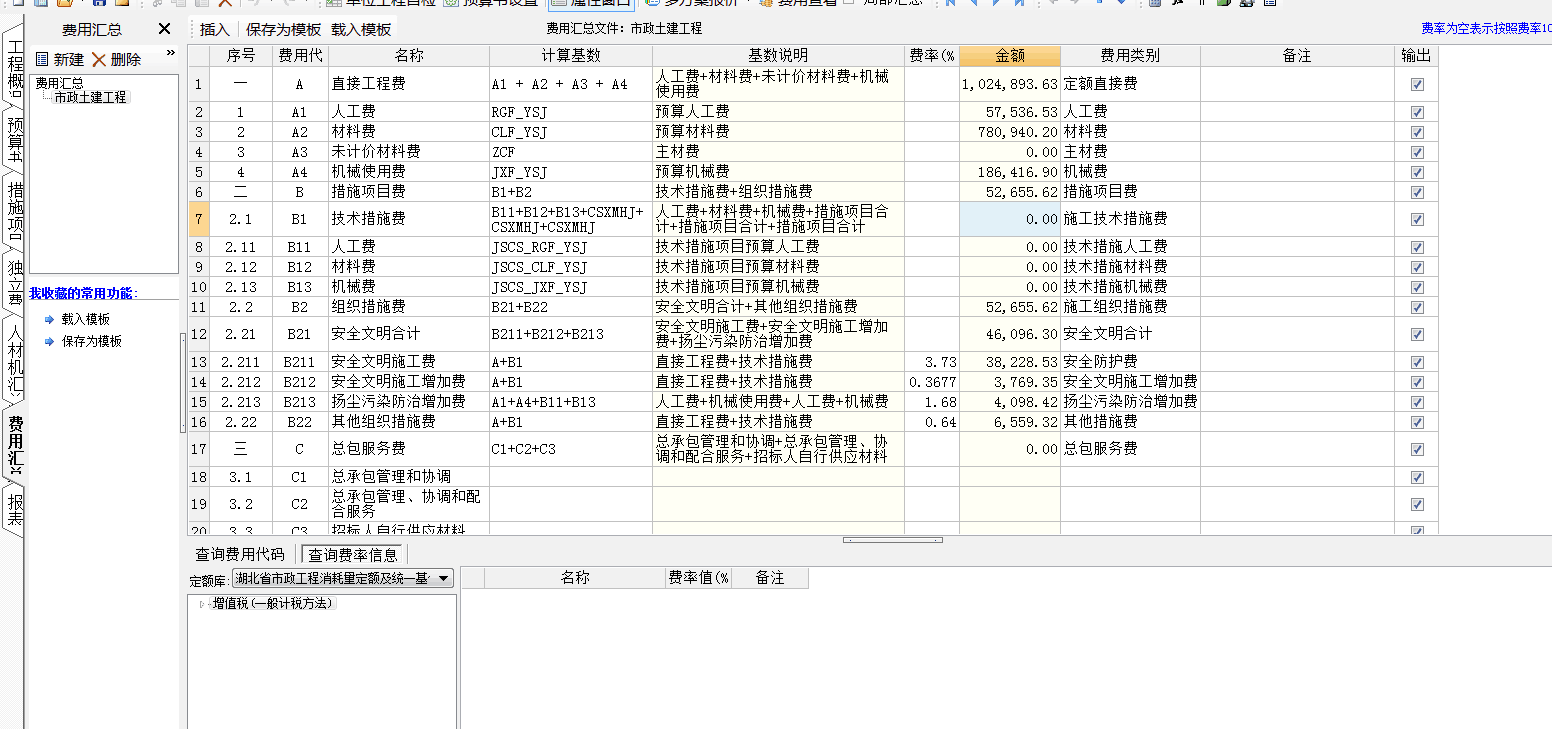This screenshot has width=1552, height=729.
Task: Click the name cell 安全文明施工费
Action: pyautogui.click(x=409, y=362)
